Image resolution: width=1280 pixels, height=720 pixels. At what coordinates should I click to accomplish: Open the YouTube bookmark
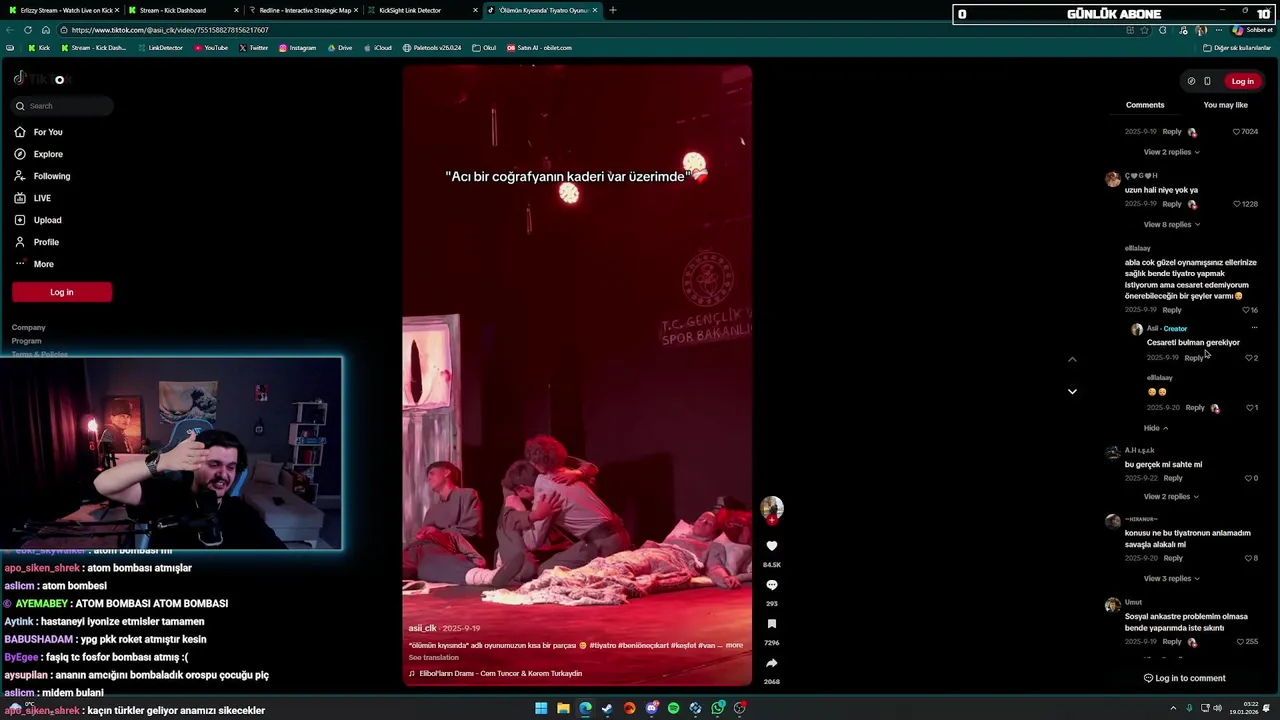211,48
